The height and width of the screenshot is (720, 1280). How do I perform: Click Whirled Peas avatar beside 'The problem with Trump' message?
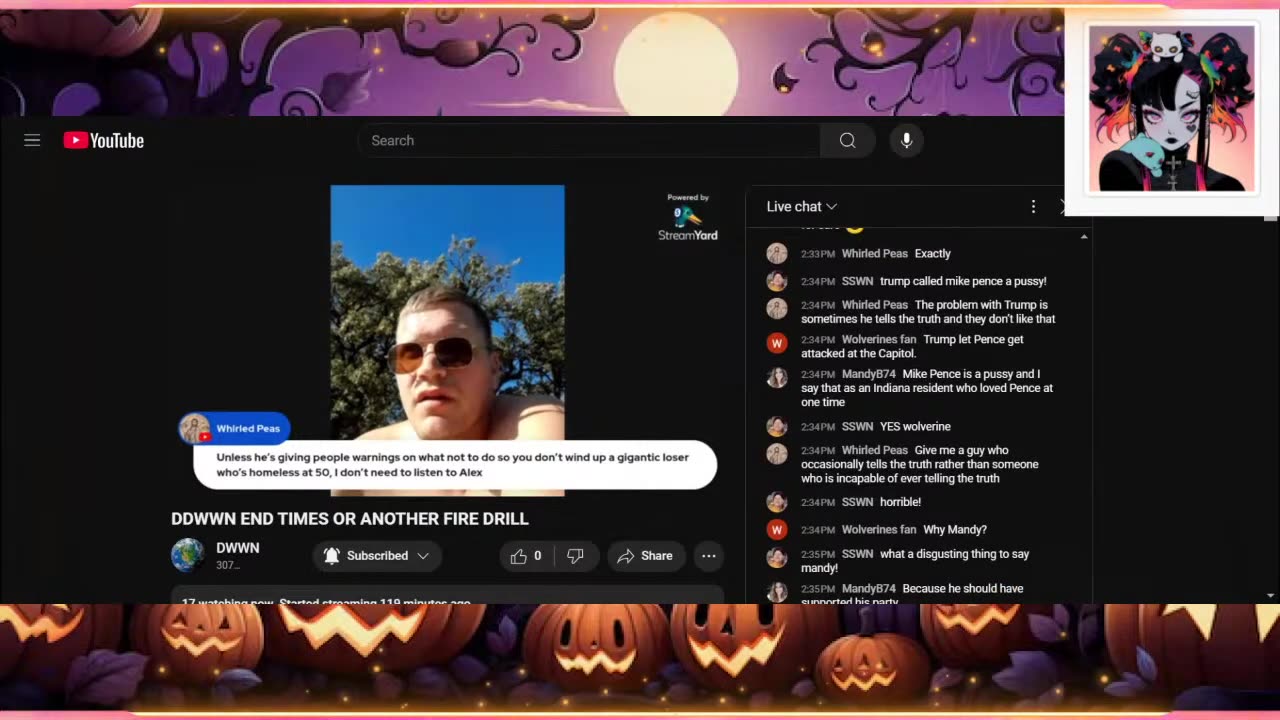point(777,309)
